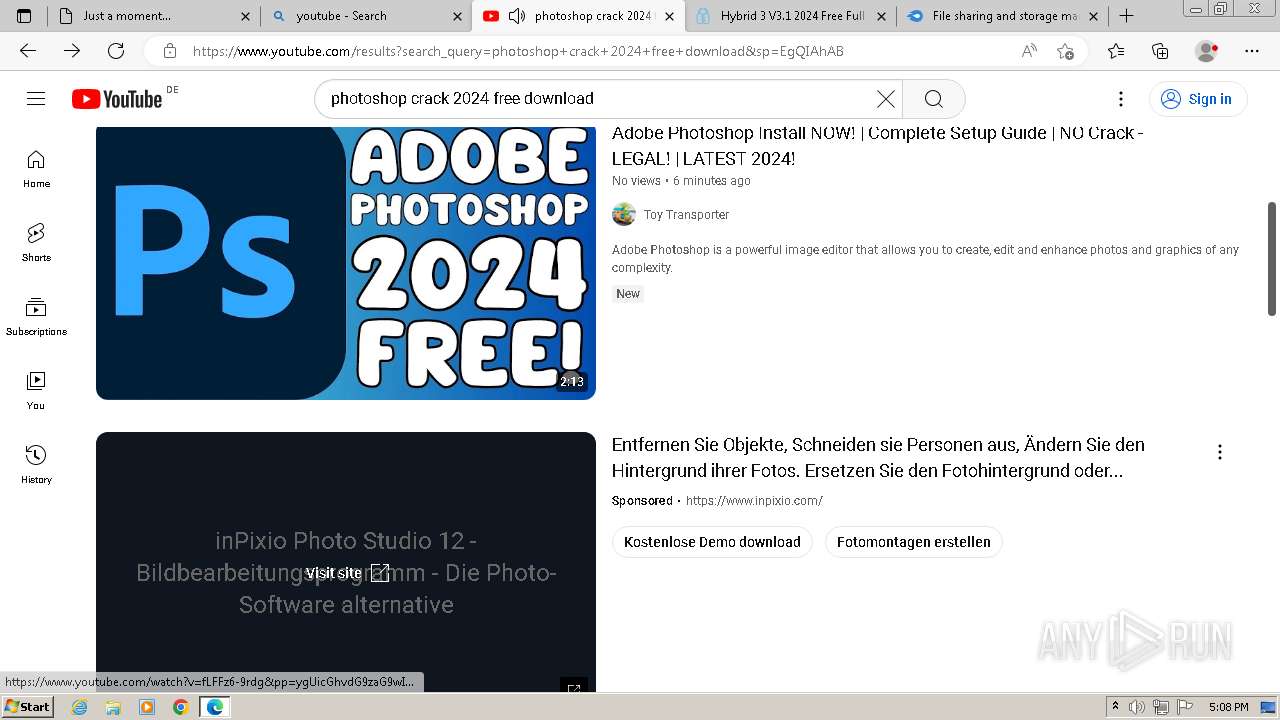Show hidden system tray icons

[1116, 707]
